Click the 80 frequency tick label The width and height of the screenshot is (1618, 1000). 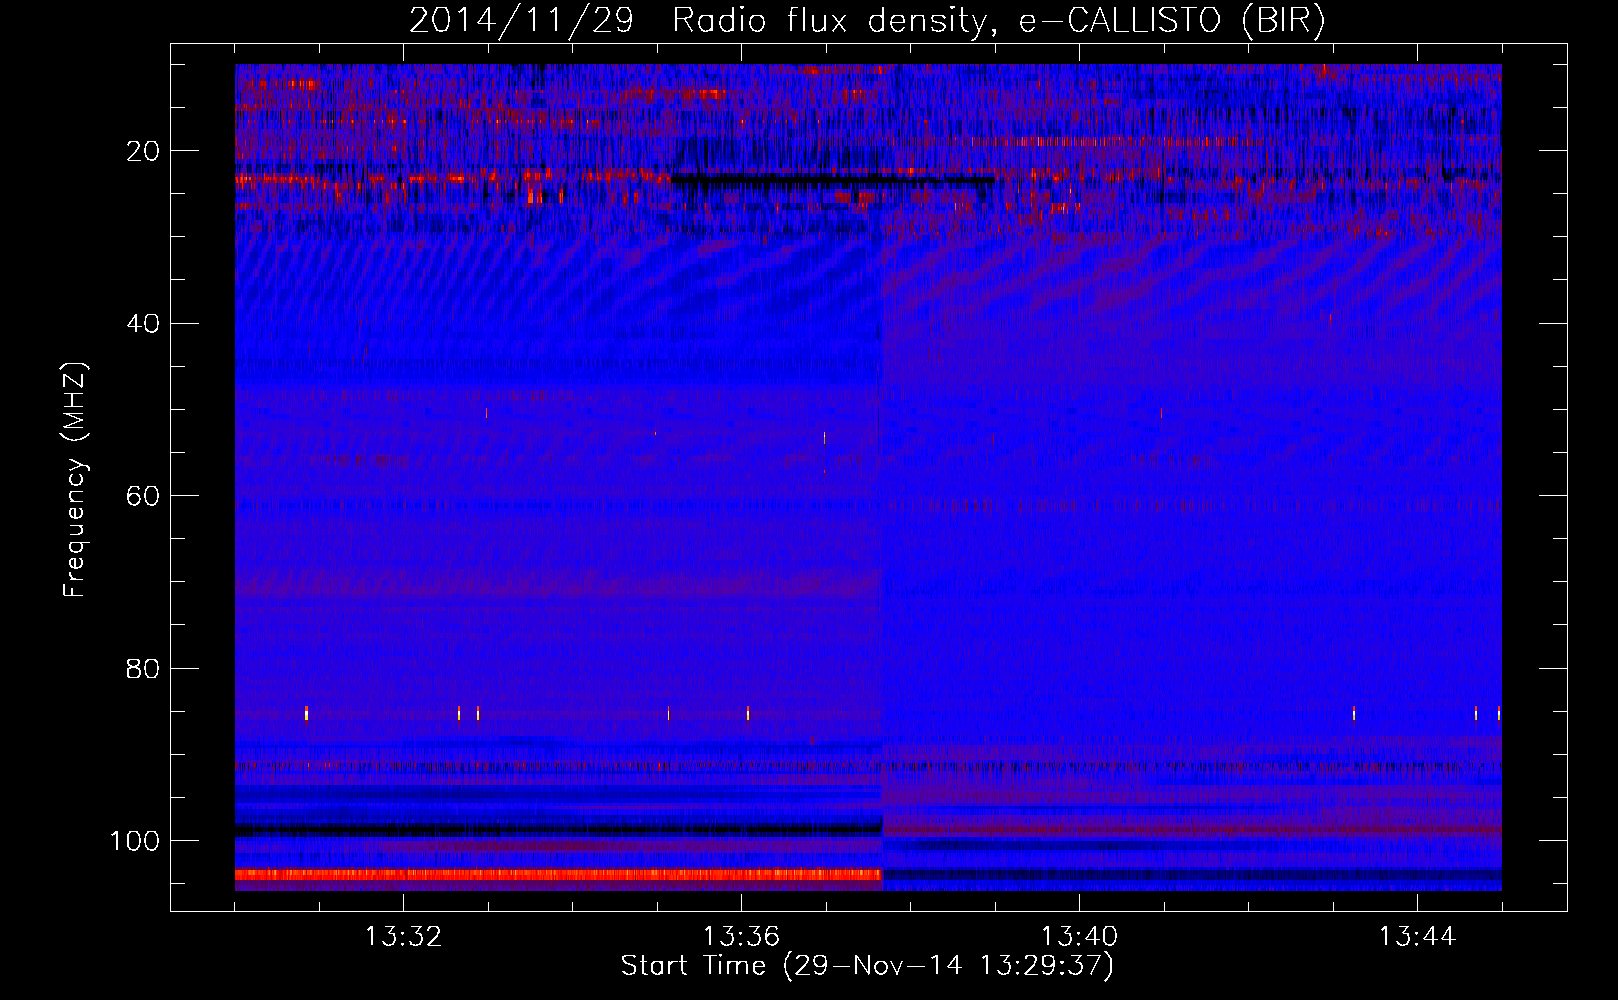pos(144,668)
